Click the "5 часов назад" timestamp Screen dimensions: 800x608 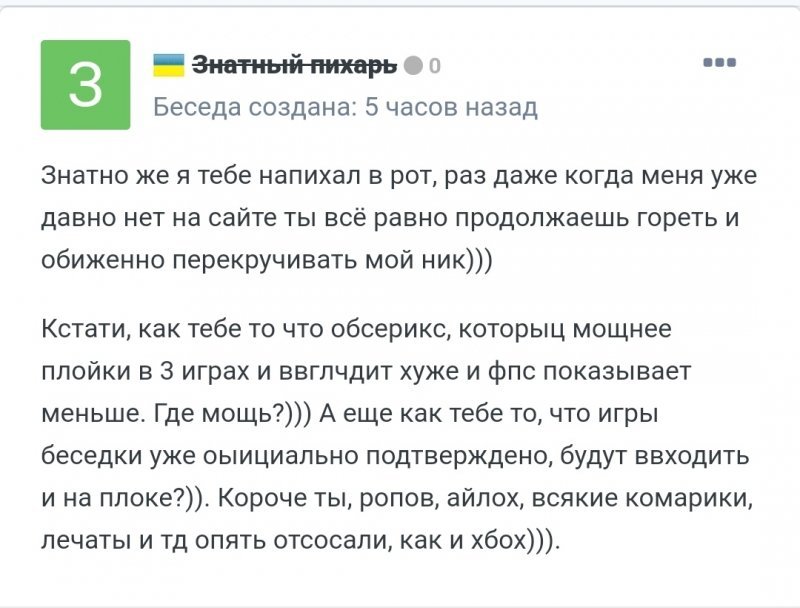(x=451, y=107)
